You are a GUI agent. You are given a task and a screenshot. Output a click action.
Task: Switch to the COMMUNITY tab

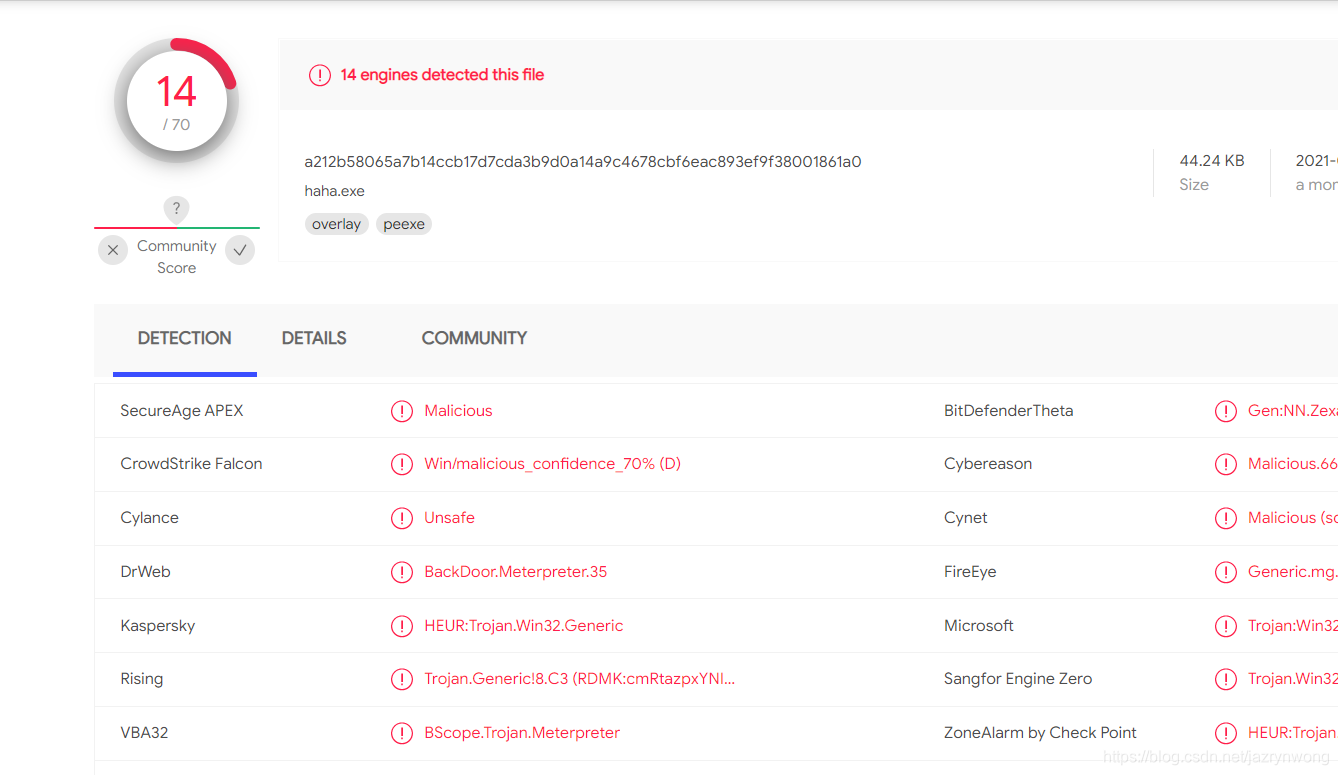point(474,338)
